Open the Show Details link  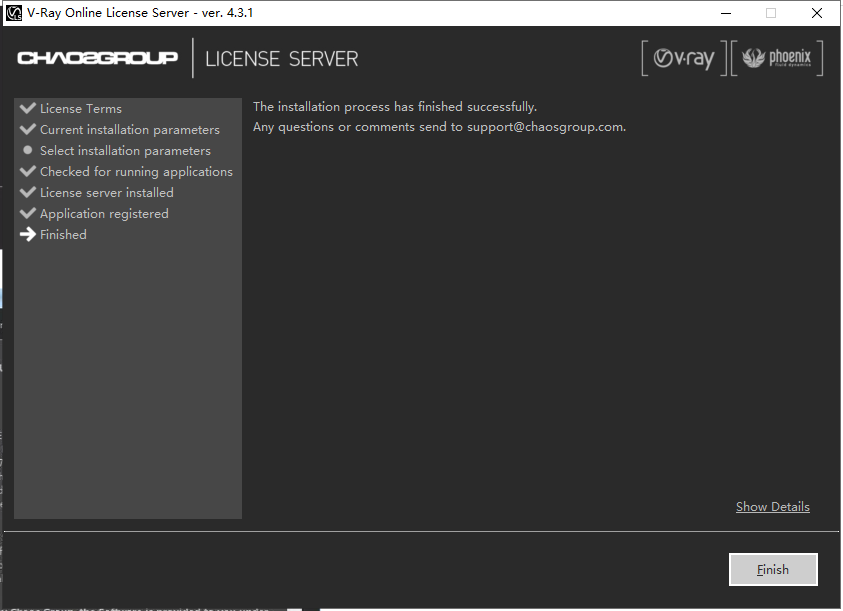tap(773, 507)
